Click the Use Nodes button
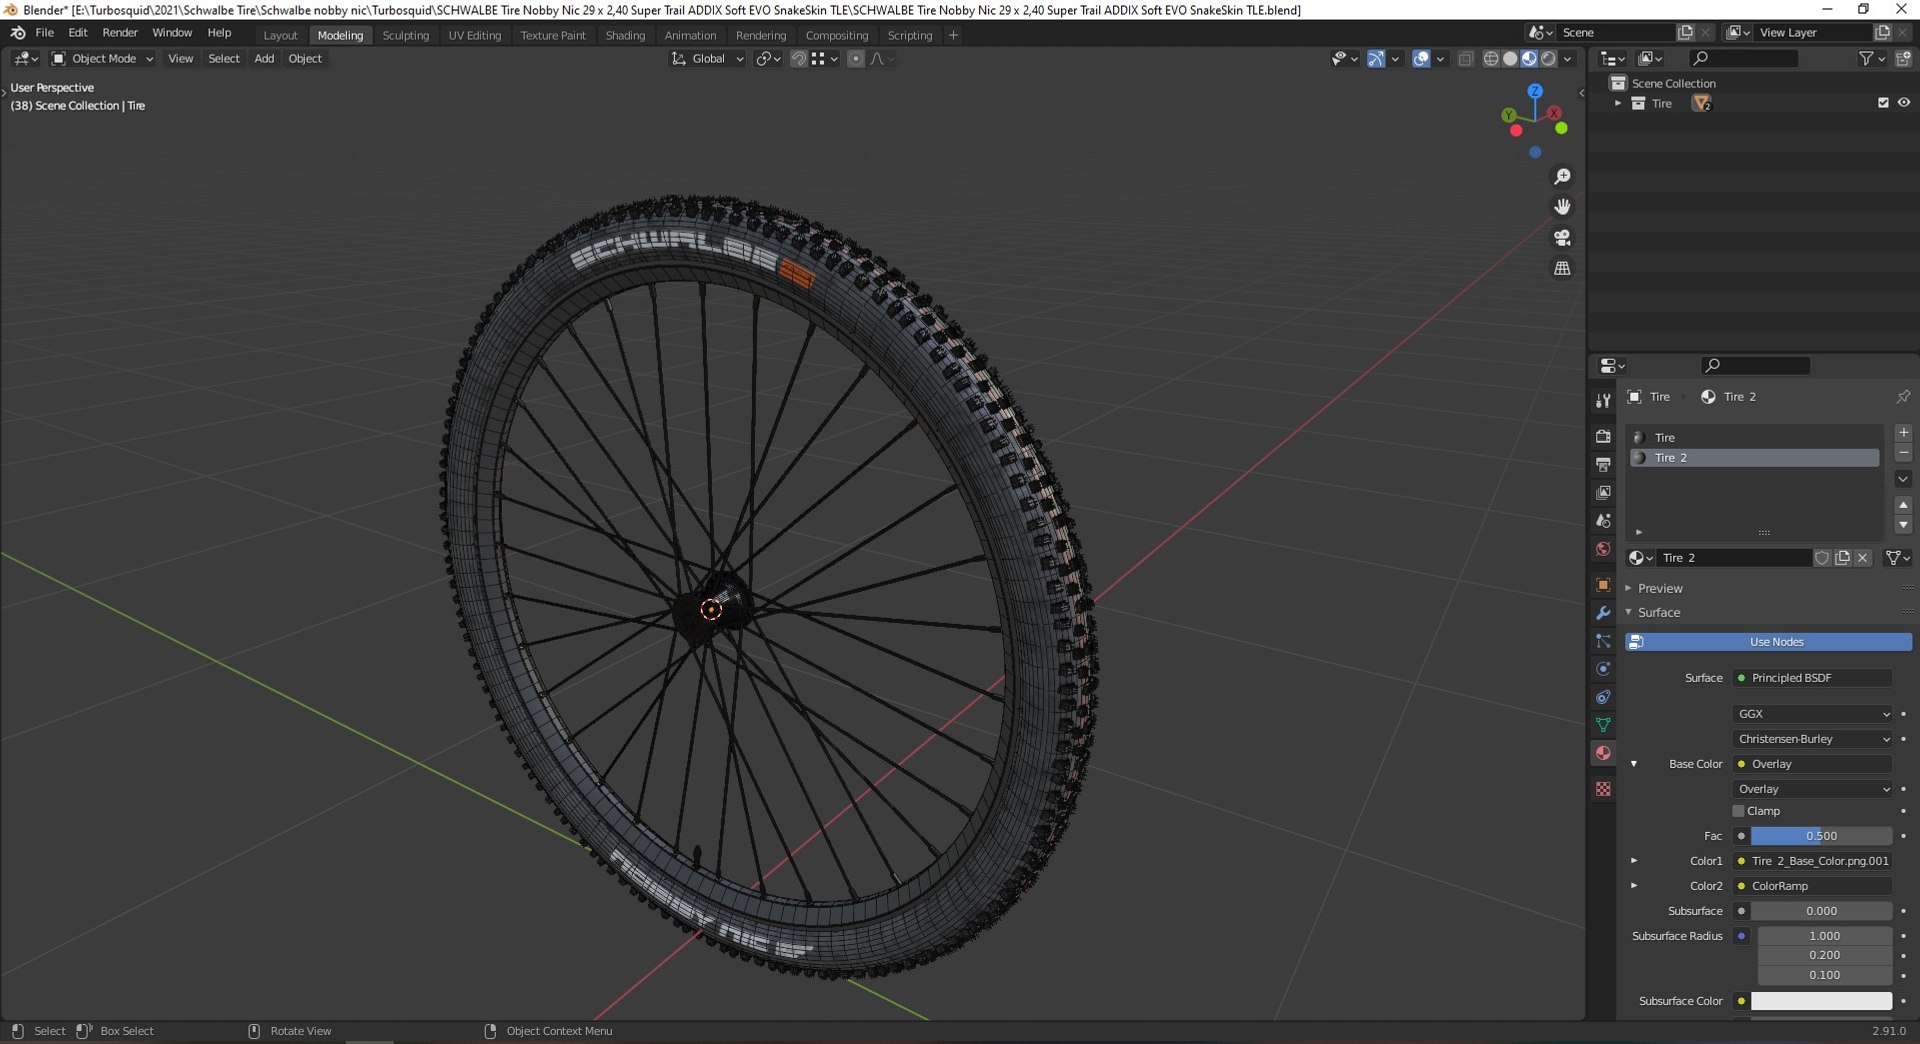 pos(1768,642)
